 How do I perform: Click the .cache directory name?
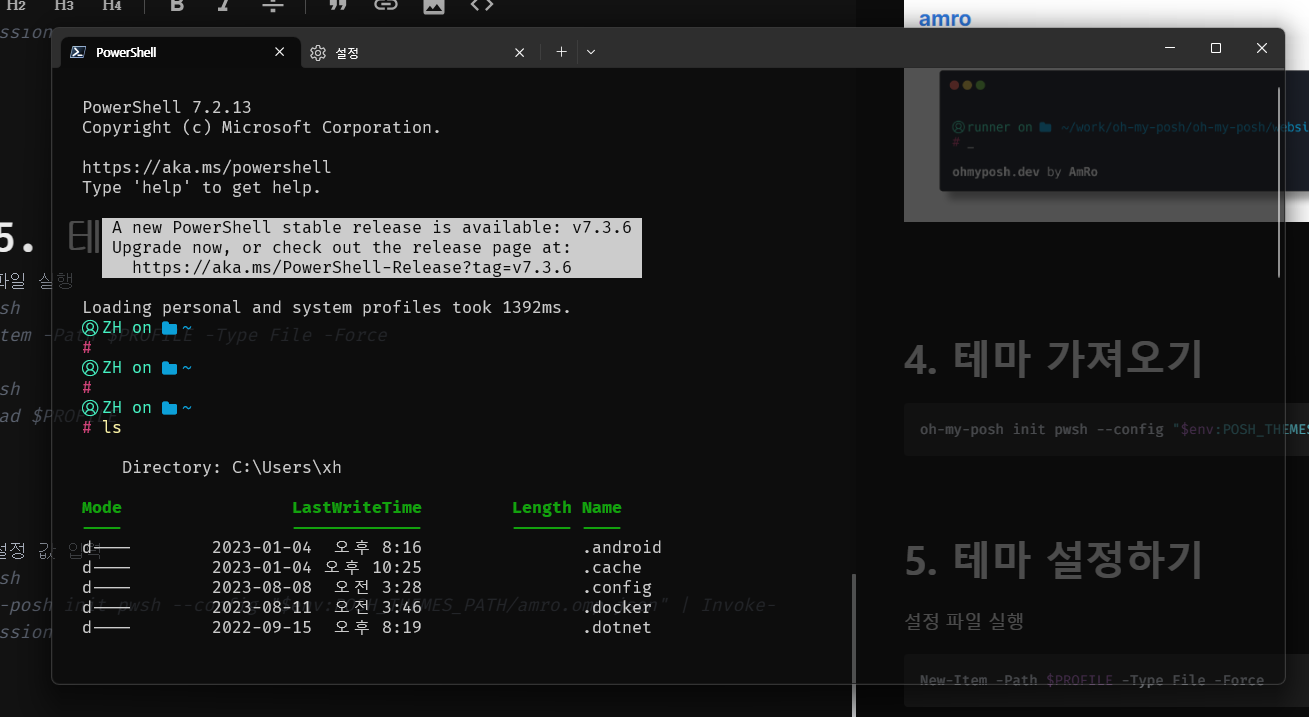coord(612,568)
